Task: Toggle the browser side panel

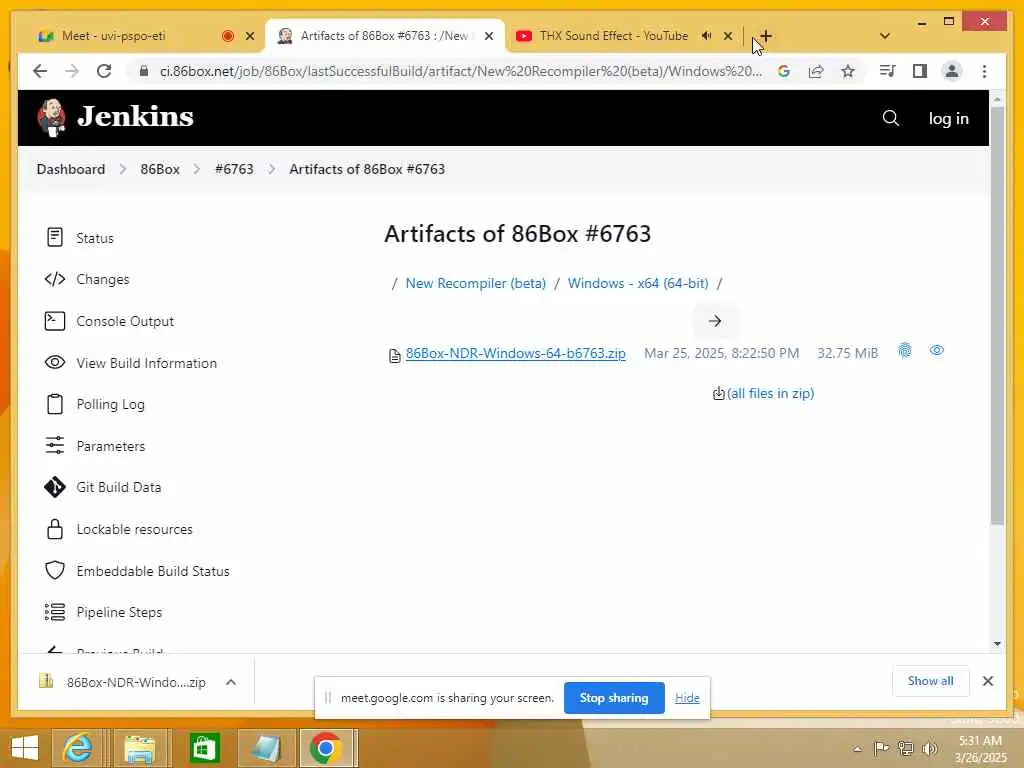Action: tap(920, 71)
